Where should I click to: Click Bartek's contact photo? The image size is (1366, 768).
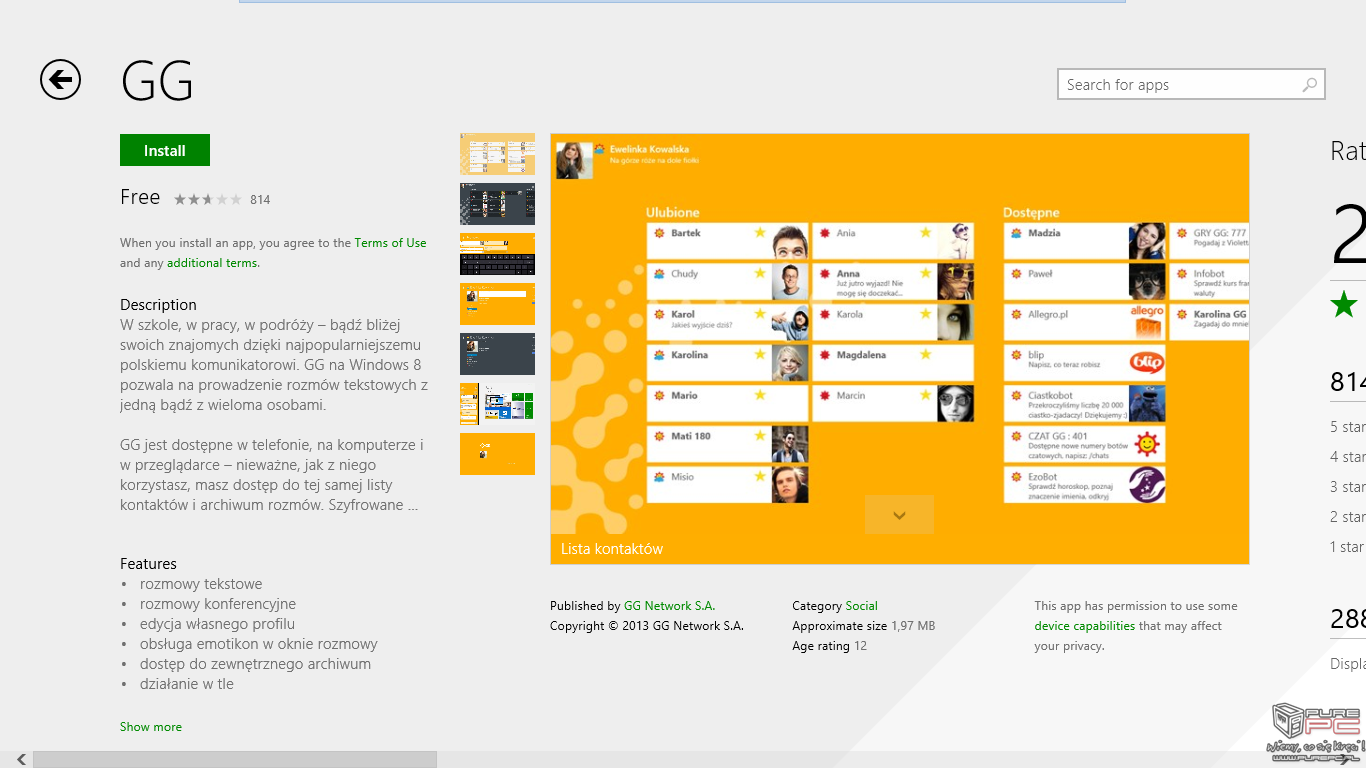coord(790,241)
